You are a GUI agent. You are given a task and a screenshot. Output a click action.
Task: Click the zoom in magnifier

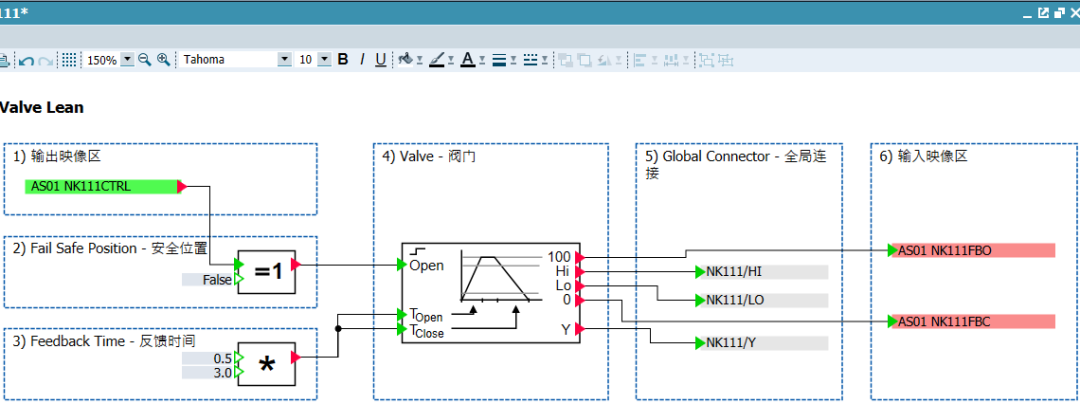pyautogui.click(x=163, y=60)
